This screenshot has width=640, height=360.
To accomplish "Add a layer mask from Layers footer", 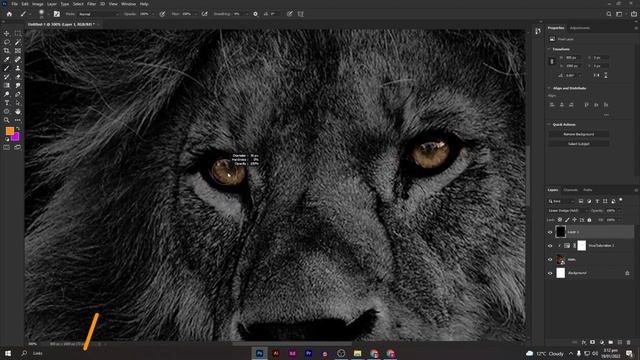I will point(593,342).
